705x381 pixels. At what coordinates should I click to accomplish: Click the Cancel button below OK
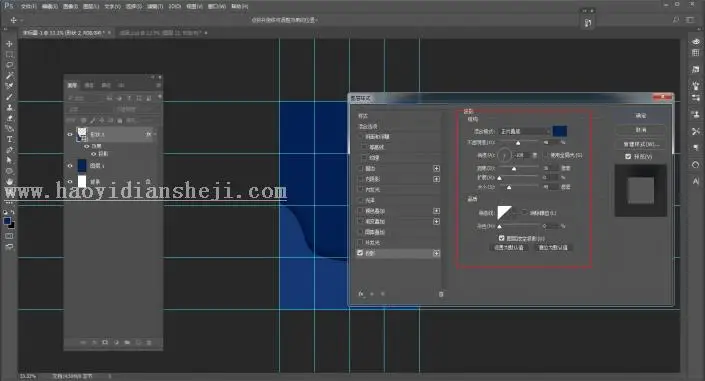[x=641, y=130]
